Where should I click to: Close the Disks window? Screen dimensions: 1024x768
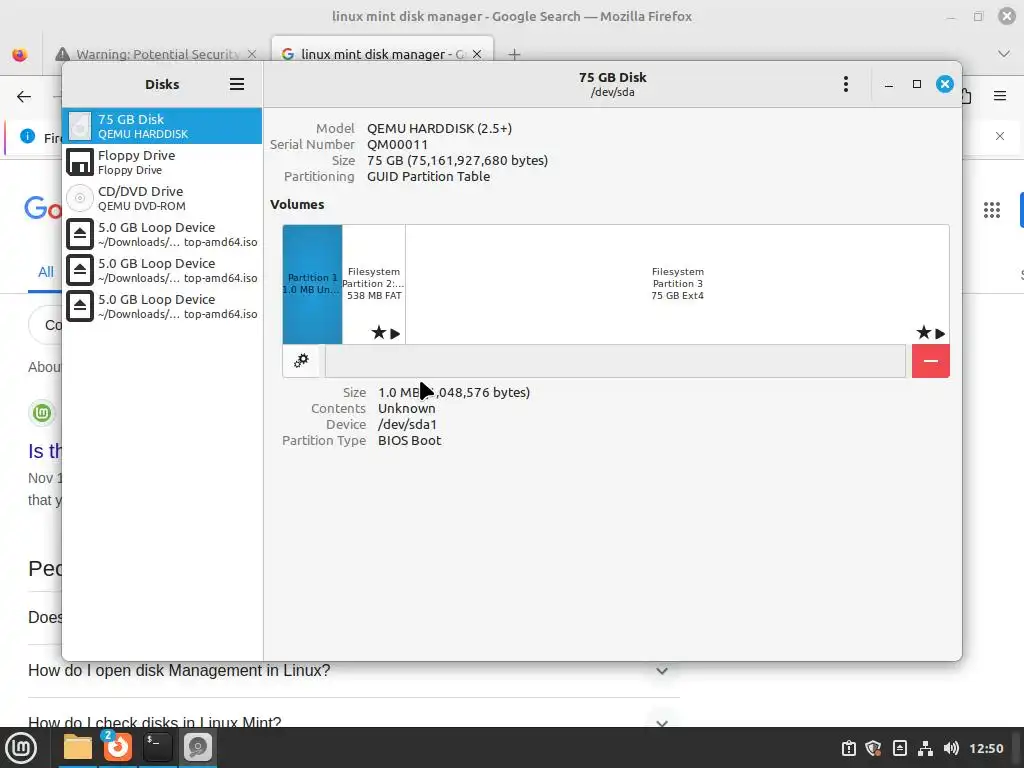point(944,84)
